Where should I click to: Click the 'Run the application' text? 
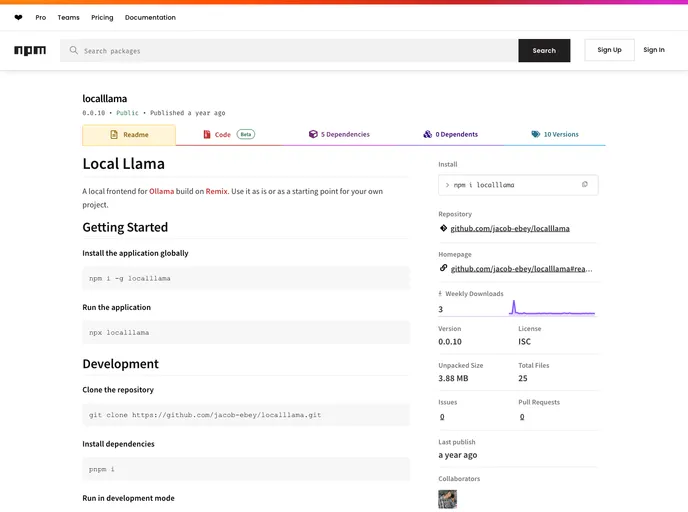pyautogui.click(x=116, y=307)
